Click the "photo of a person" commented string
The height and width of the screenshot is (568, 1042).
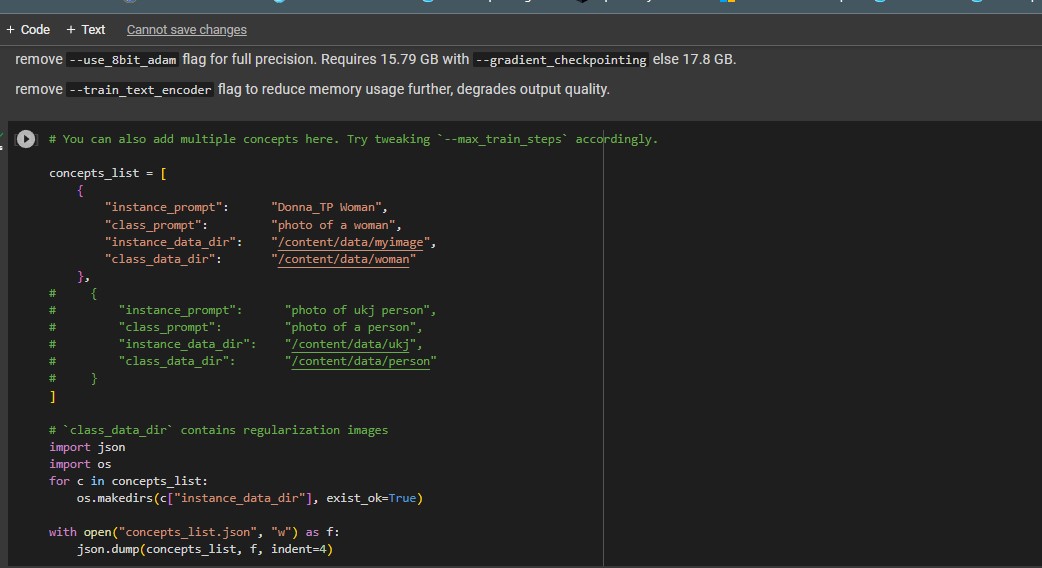[350, 328]
